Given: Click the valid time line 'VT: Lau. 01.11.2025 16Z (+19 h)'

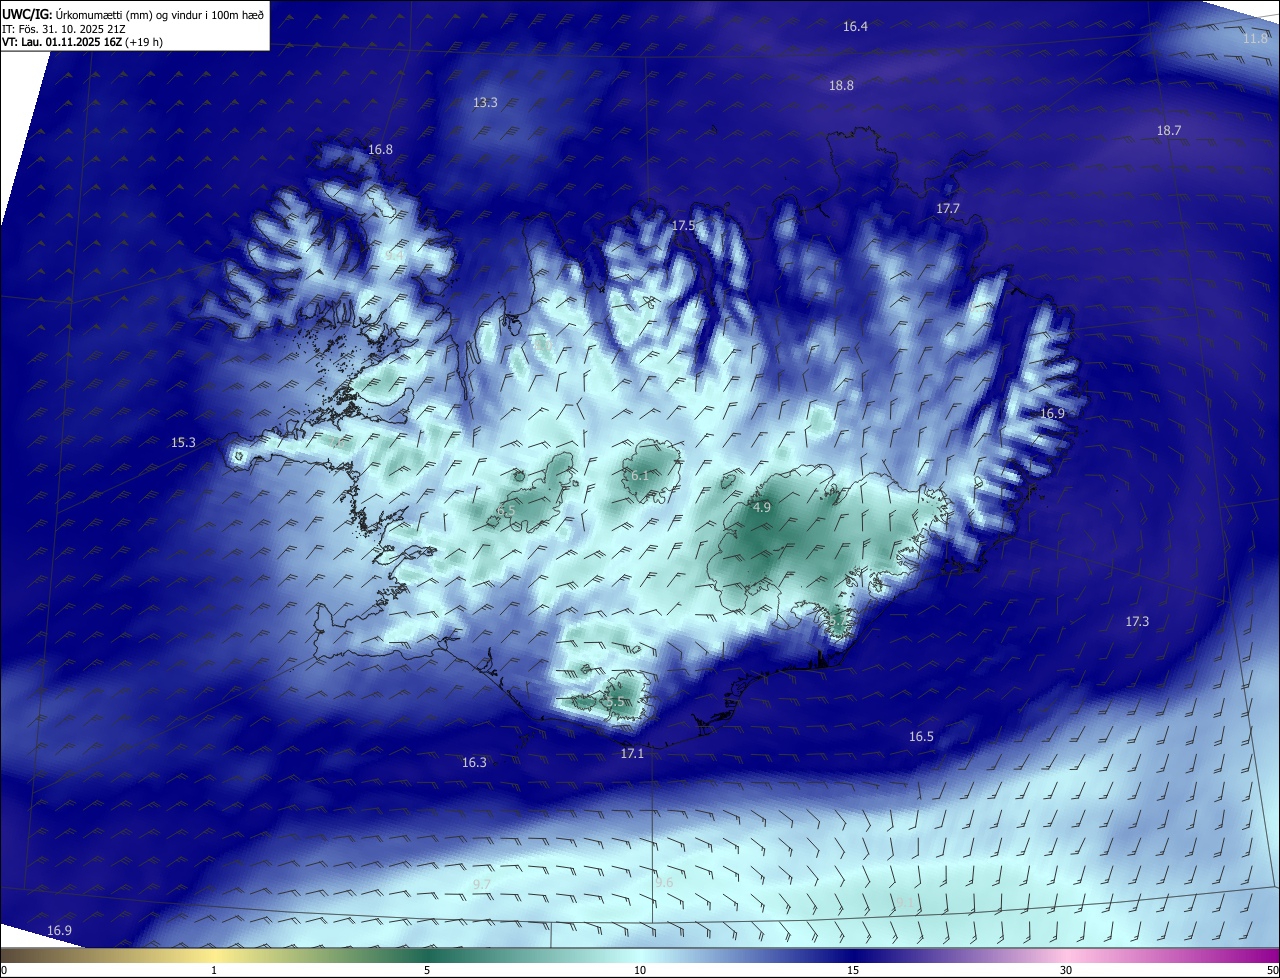Looking at the screenshot, I should coord(82,42).
